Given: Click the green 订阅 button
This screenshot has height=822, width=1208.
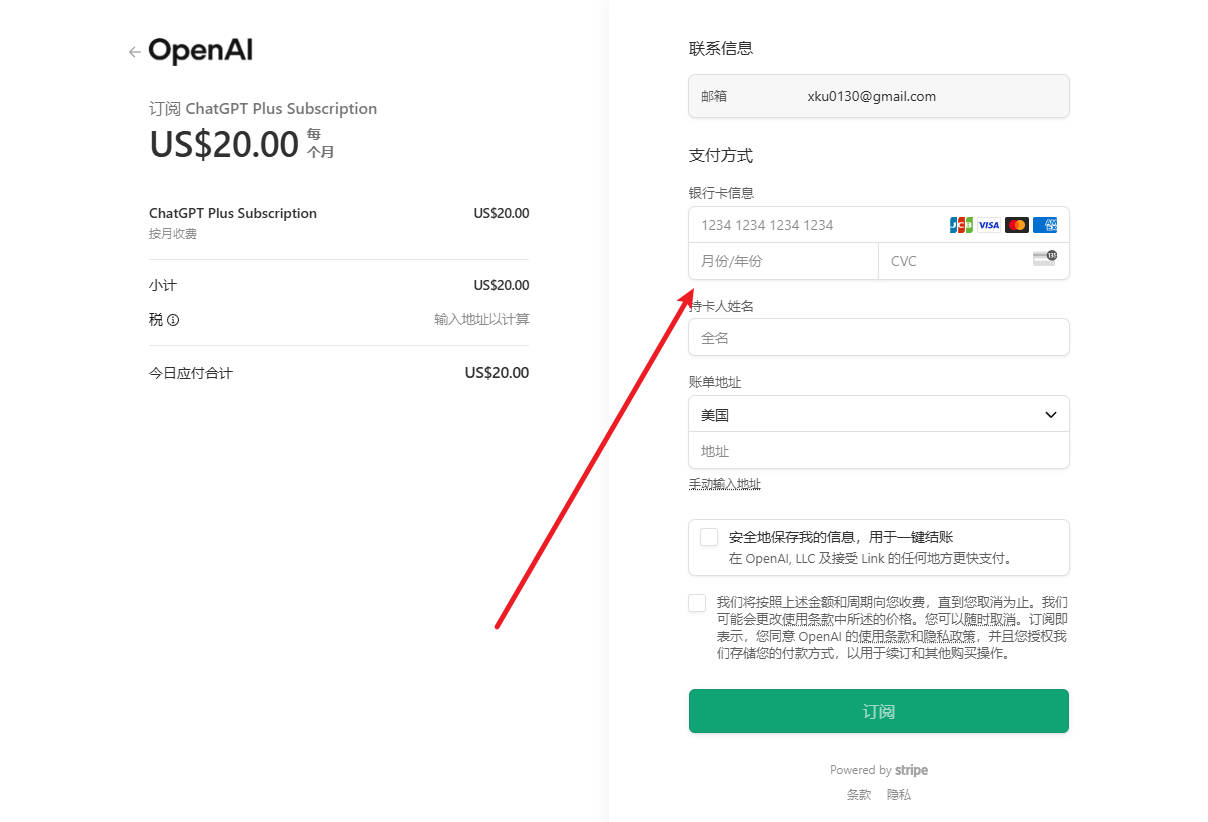Looking at the screenshot, I should coord(879,711).
